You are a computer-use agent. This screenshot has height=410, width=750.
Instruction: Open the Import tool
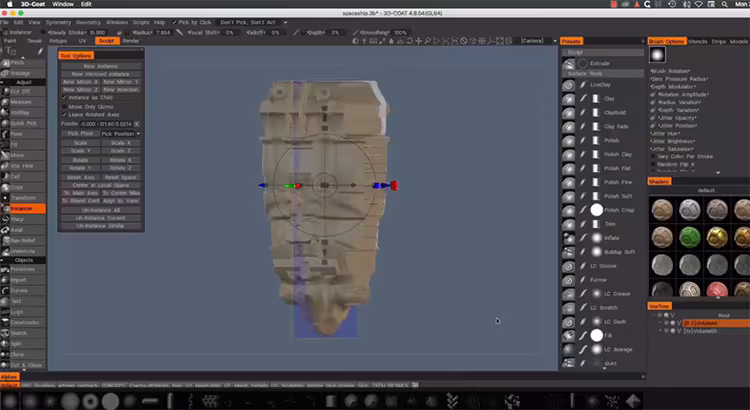[x=23, y=280]
